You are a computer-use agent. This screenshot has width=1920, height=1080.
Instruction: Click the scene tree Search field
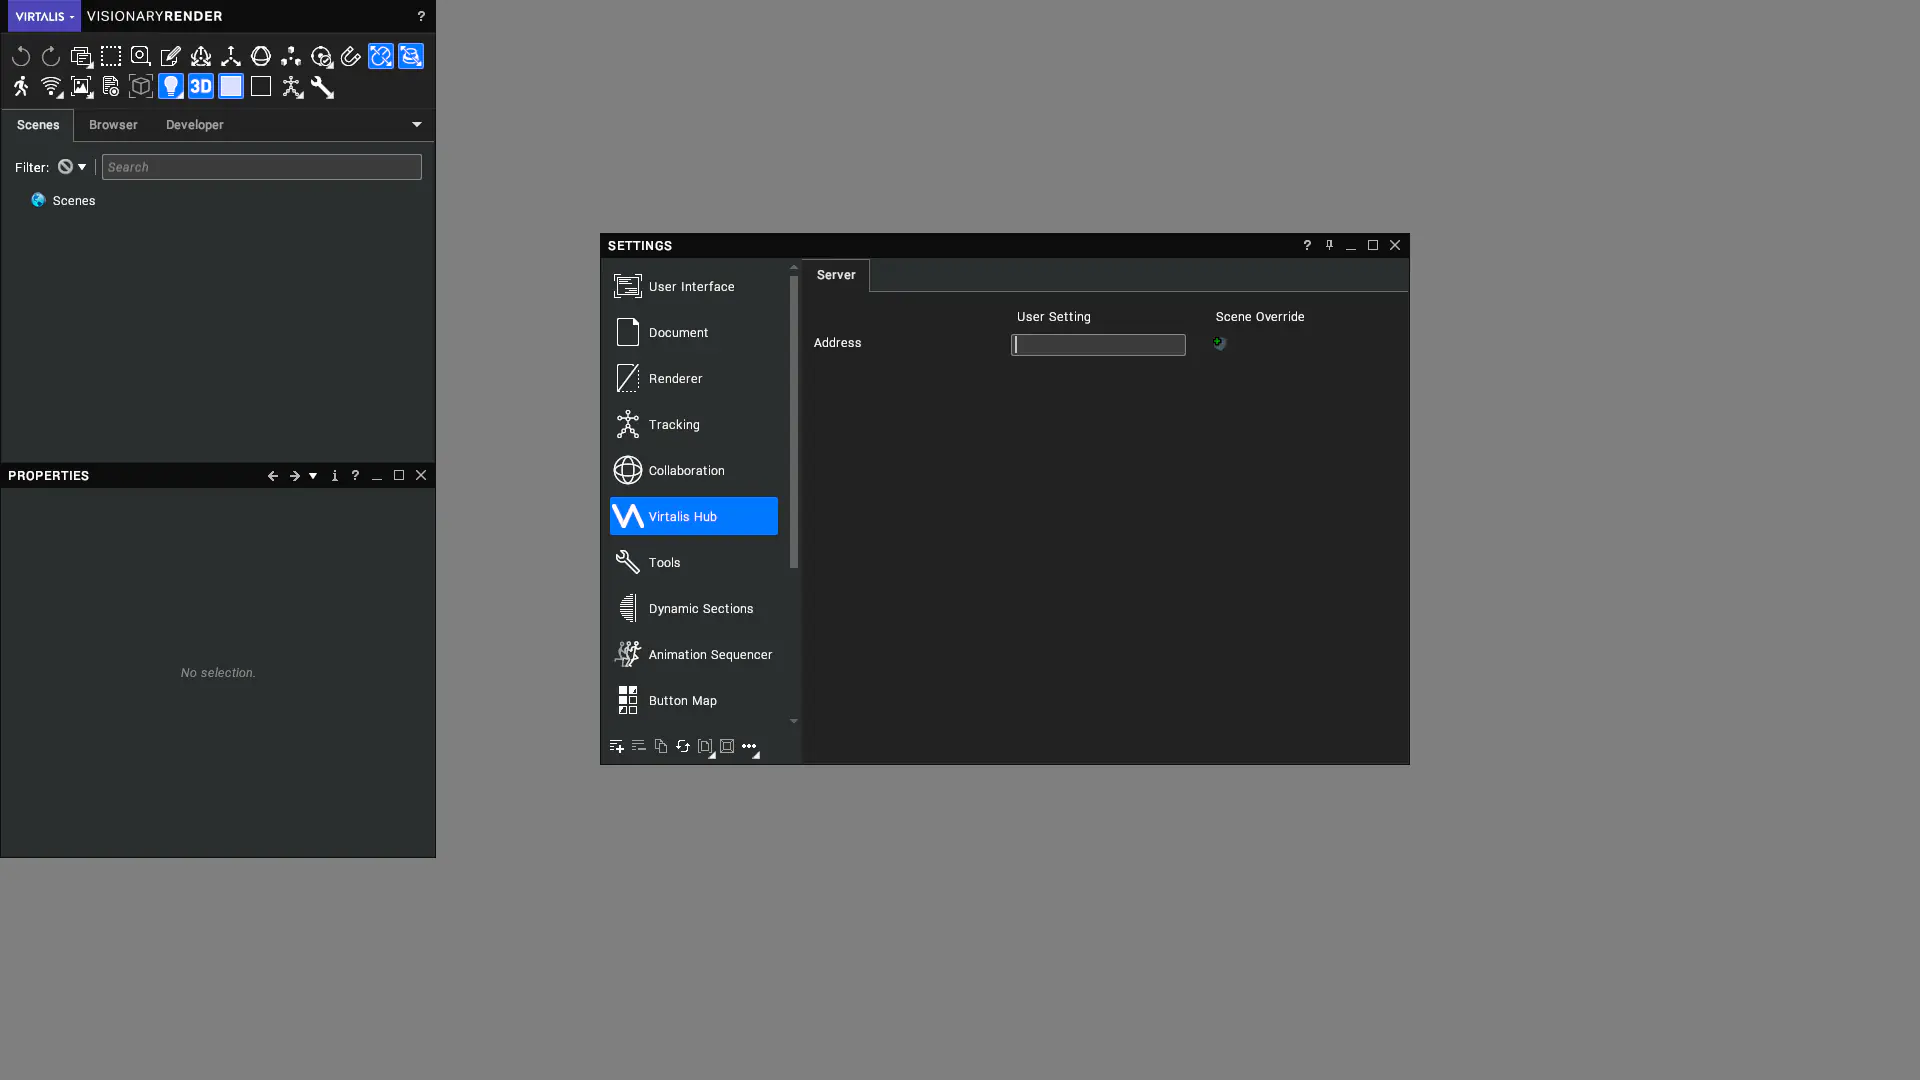[x=262, y=167]
